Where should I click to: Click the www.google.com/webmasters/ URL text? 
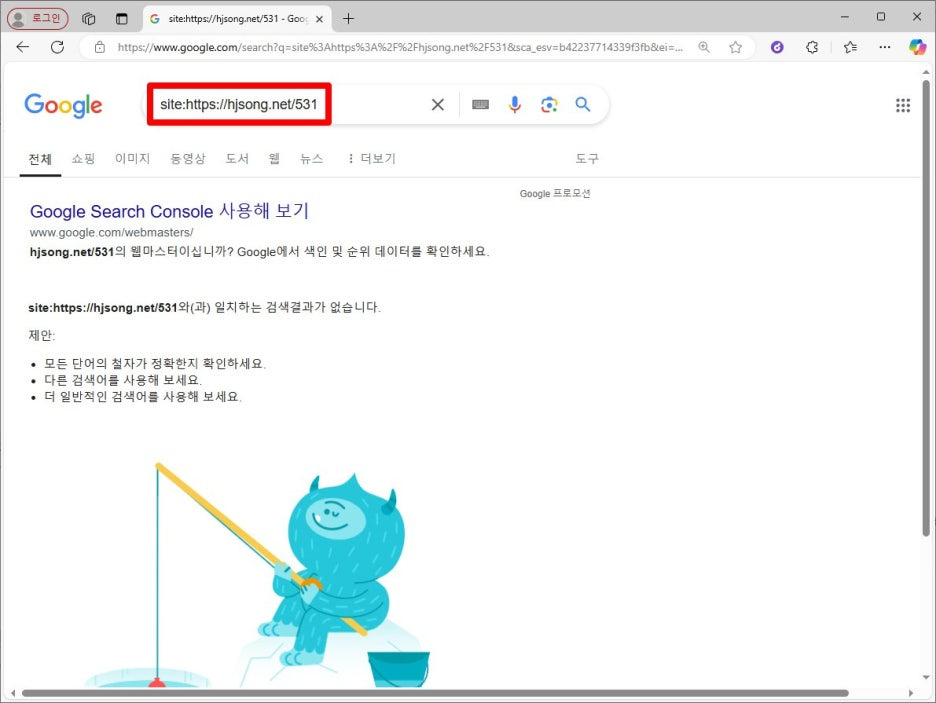coord(112,232)
